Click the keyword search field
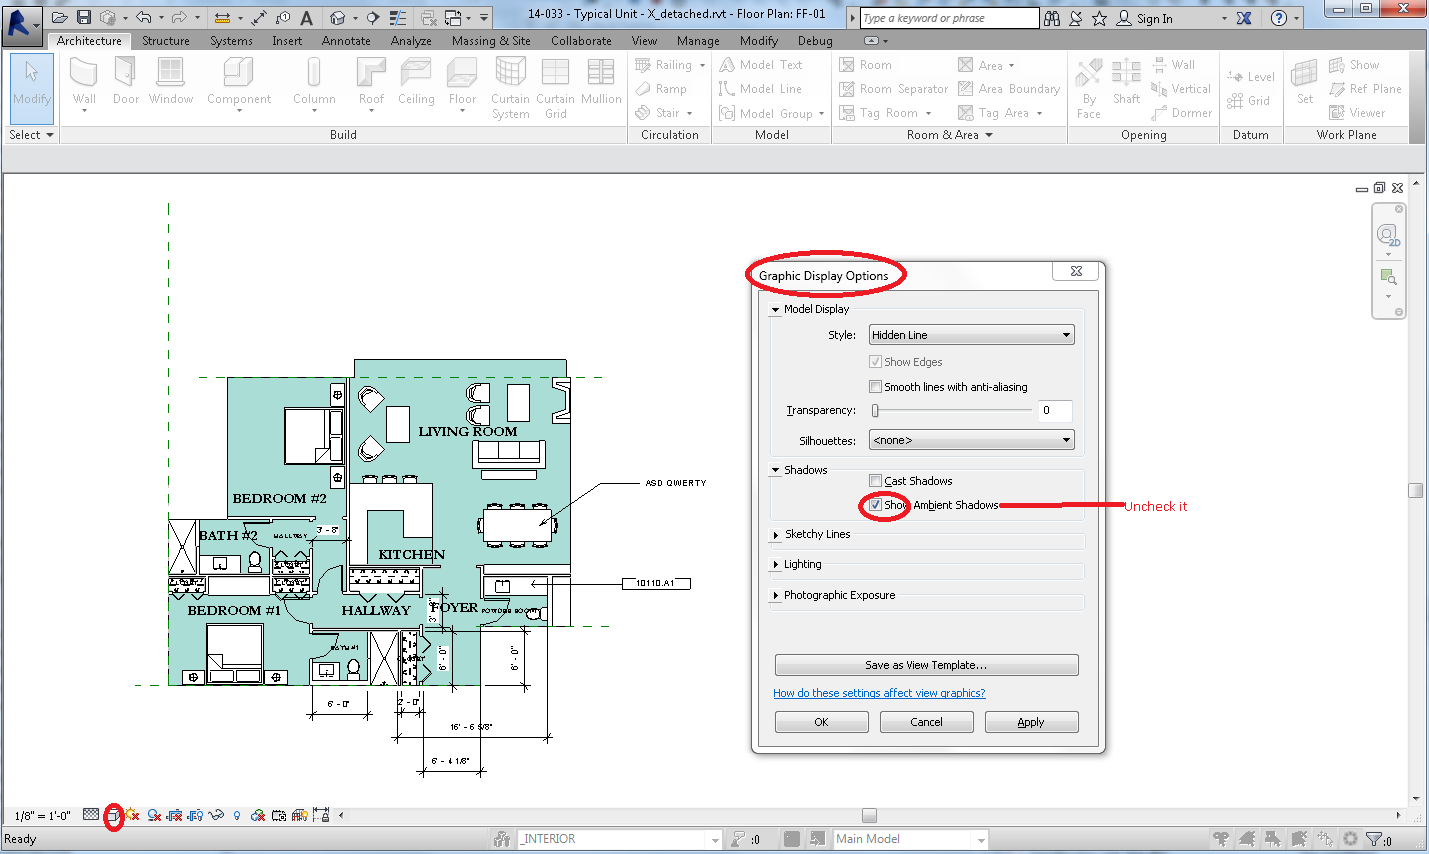Viewport: 1429px width, 854px height. [948, 18]
